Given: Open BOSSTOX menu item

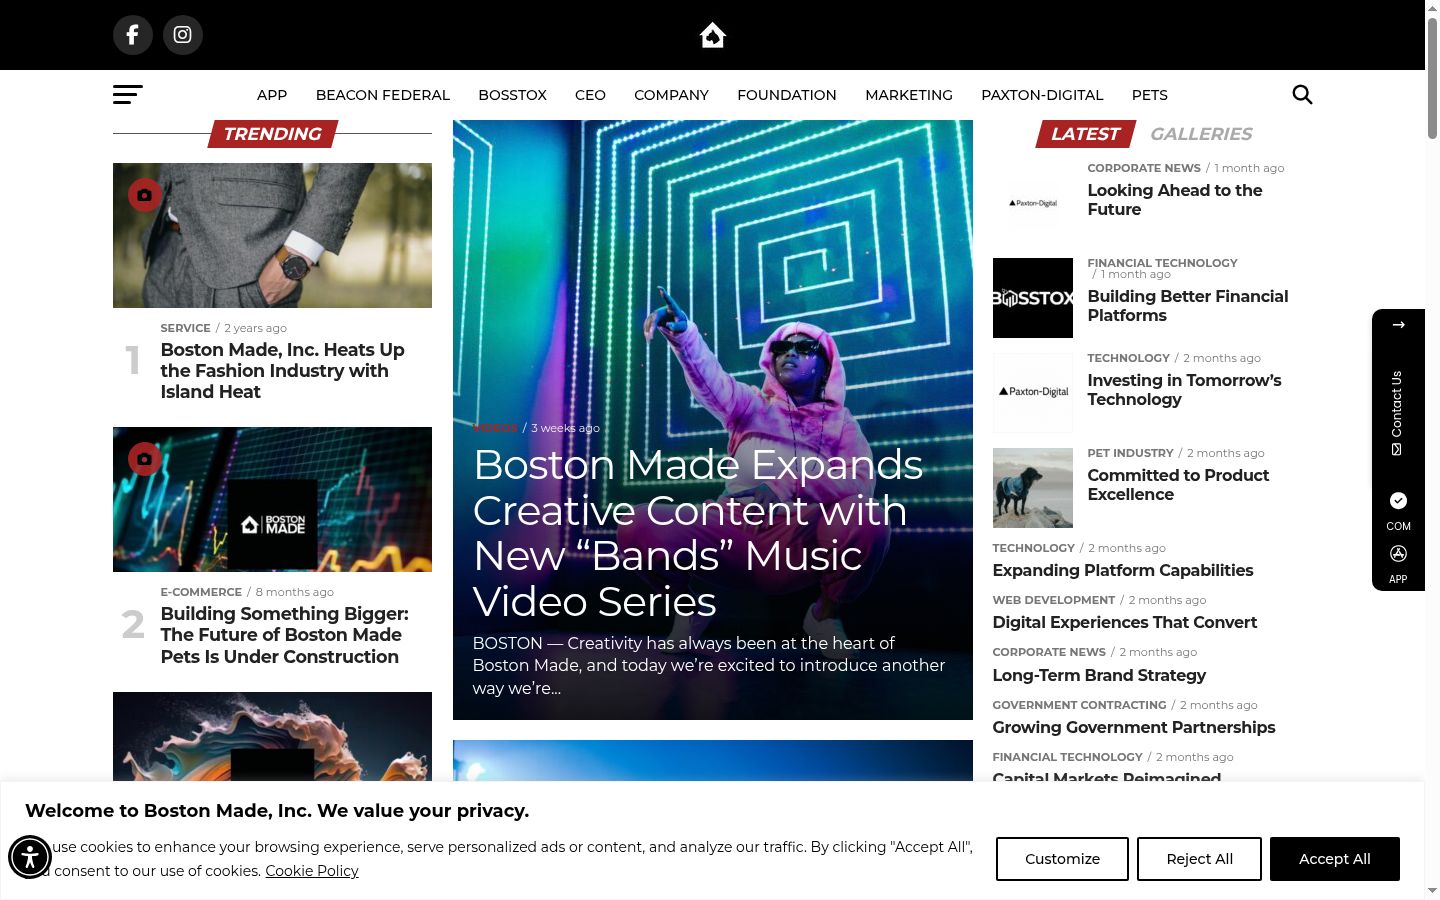Looking at the screenshot, I should (x=512, y=95).
